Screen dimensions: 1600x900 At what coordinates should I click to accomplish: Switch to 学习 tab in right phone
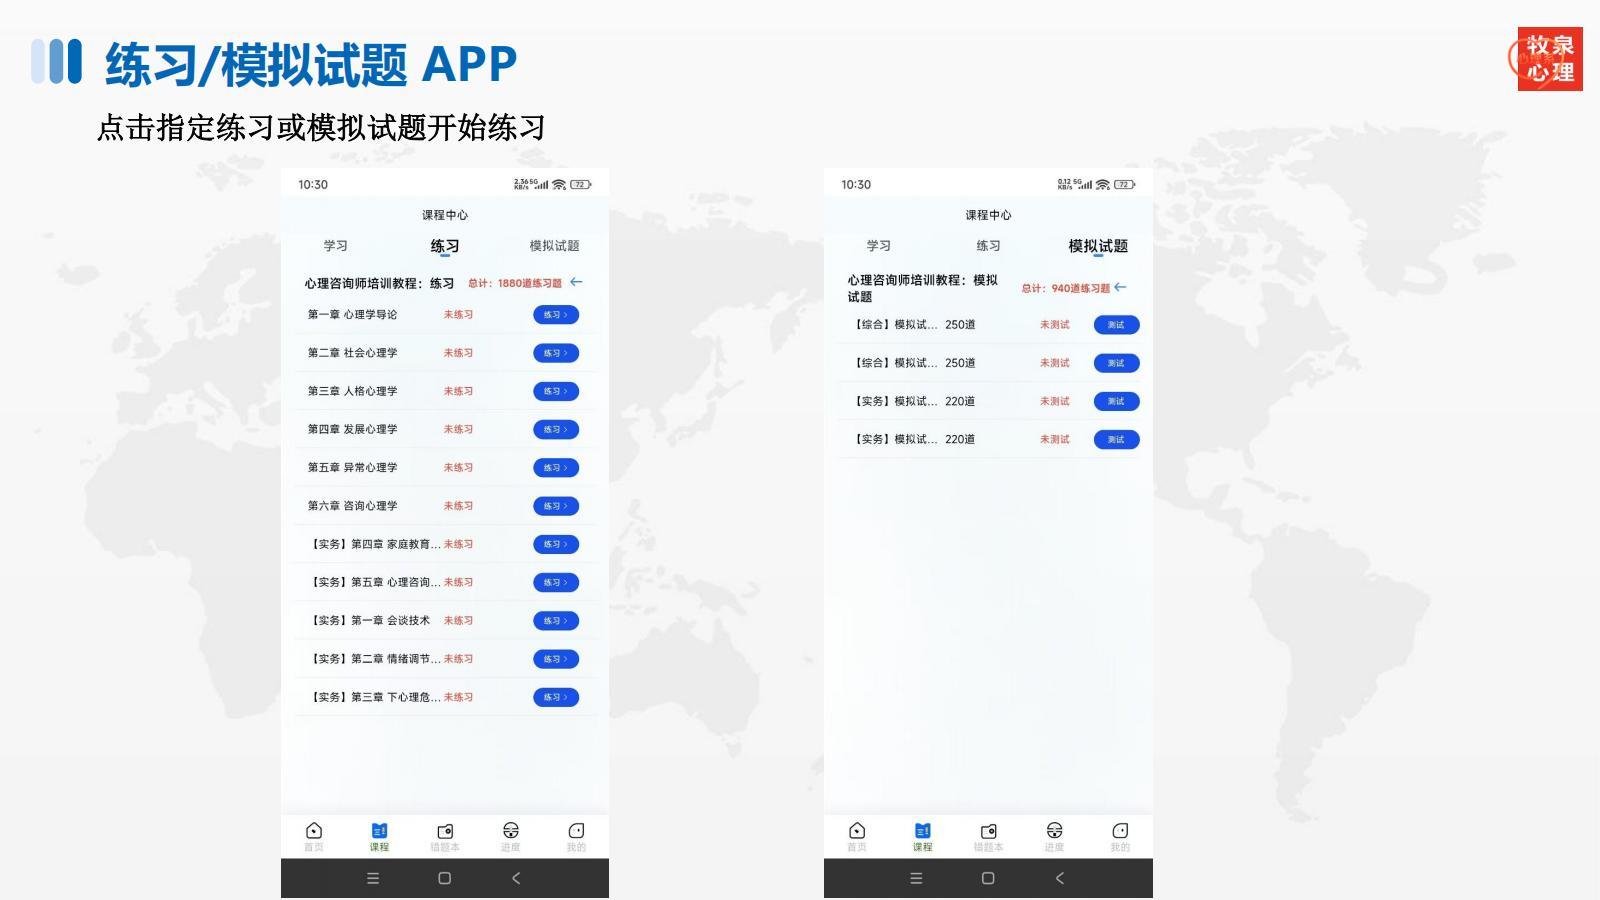pyautogui.click(x=878, y=246)
